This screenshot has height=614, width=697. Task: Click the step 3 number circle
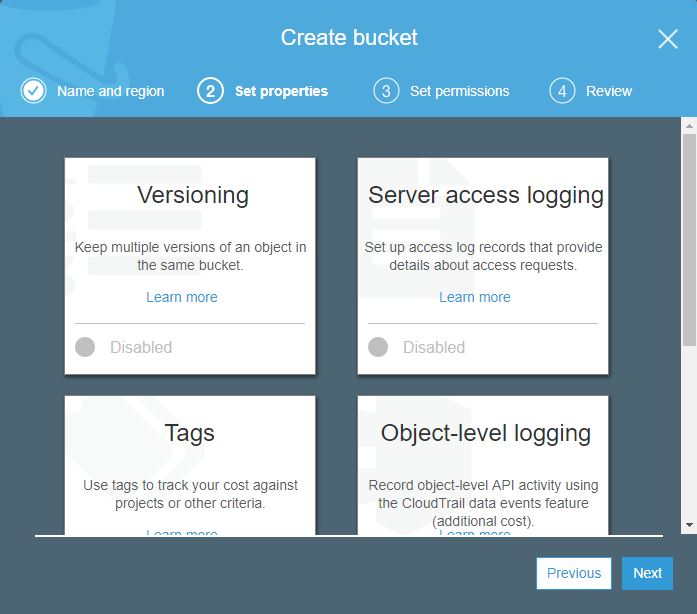coord(386,91)
